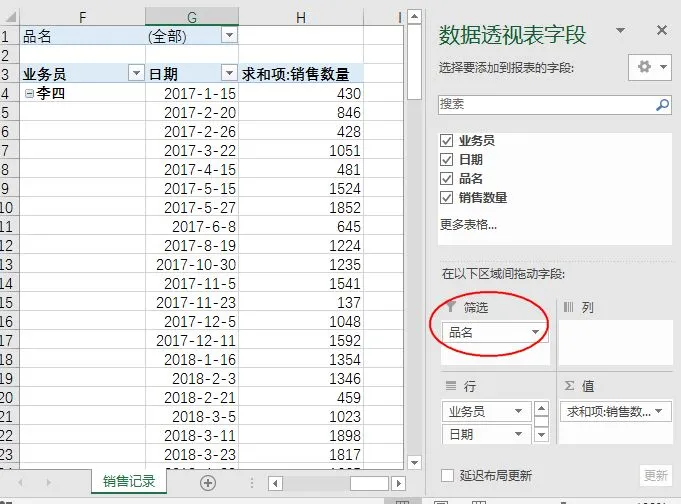
Task: Click the vertical scrollbar down arrow
Action: pyautogui.click(x=414, y=462)
